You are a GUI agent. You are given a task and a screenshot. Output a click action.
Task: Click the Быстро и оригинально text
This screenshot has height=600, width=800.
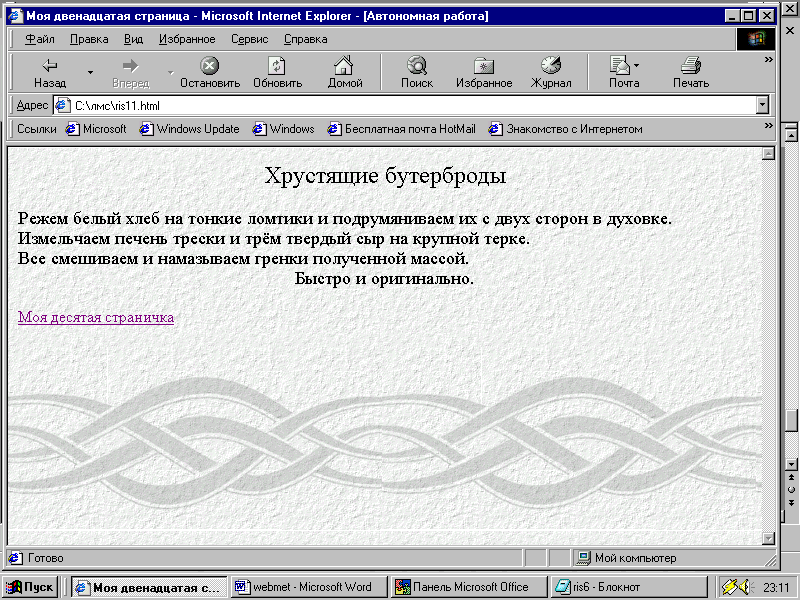(x=384, y=279)
